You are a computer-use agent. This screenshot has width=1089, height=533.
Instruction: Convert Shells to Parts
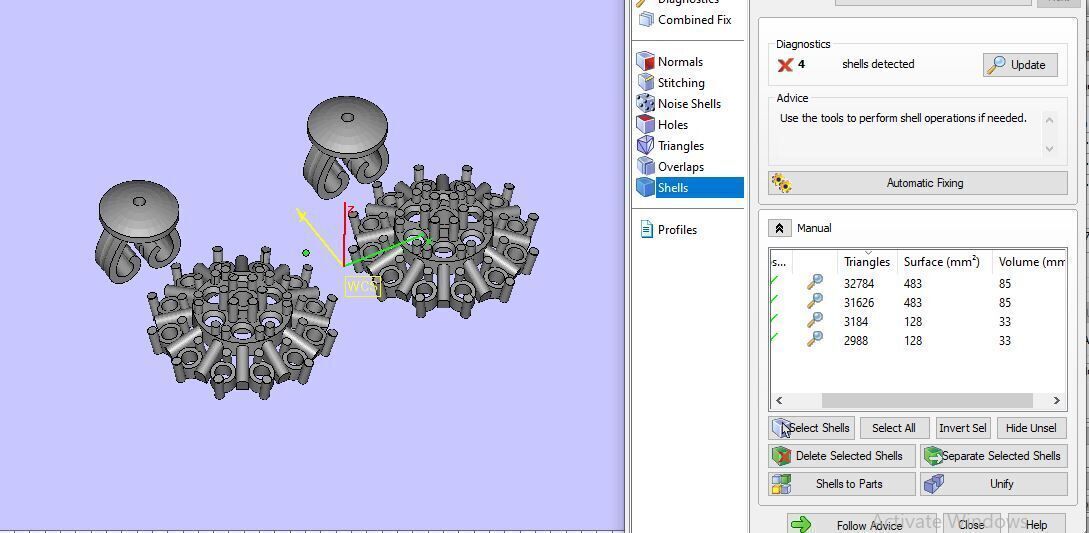pyautogui.click(x=842, y=484)
